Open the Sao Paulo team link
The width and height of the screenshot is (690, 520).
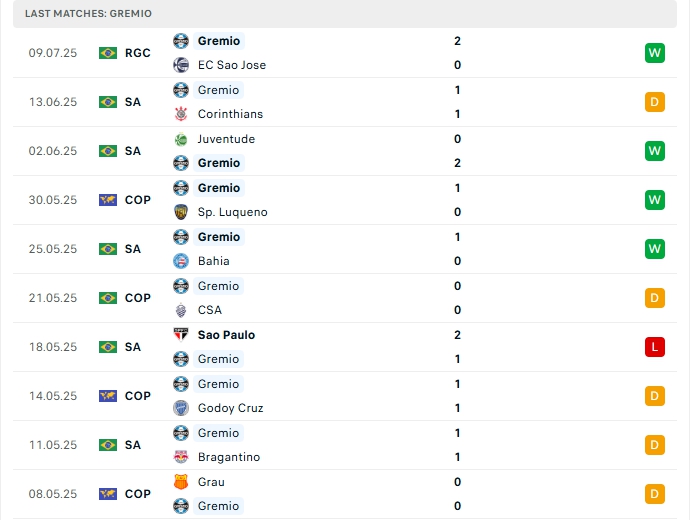click(226, 335)
